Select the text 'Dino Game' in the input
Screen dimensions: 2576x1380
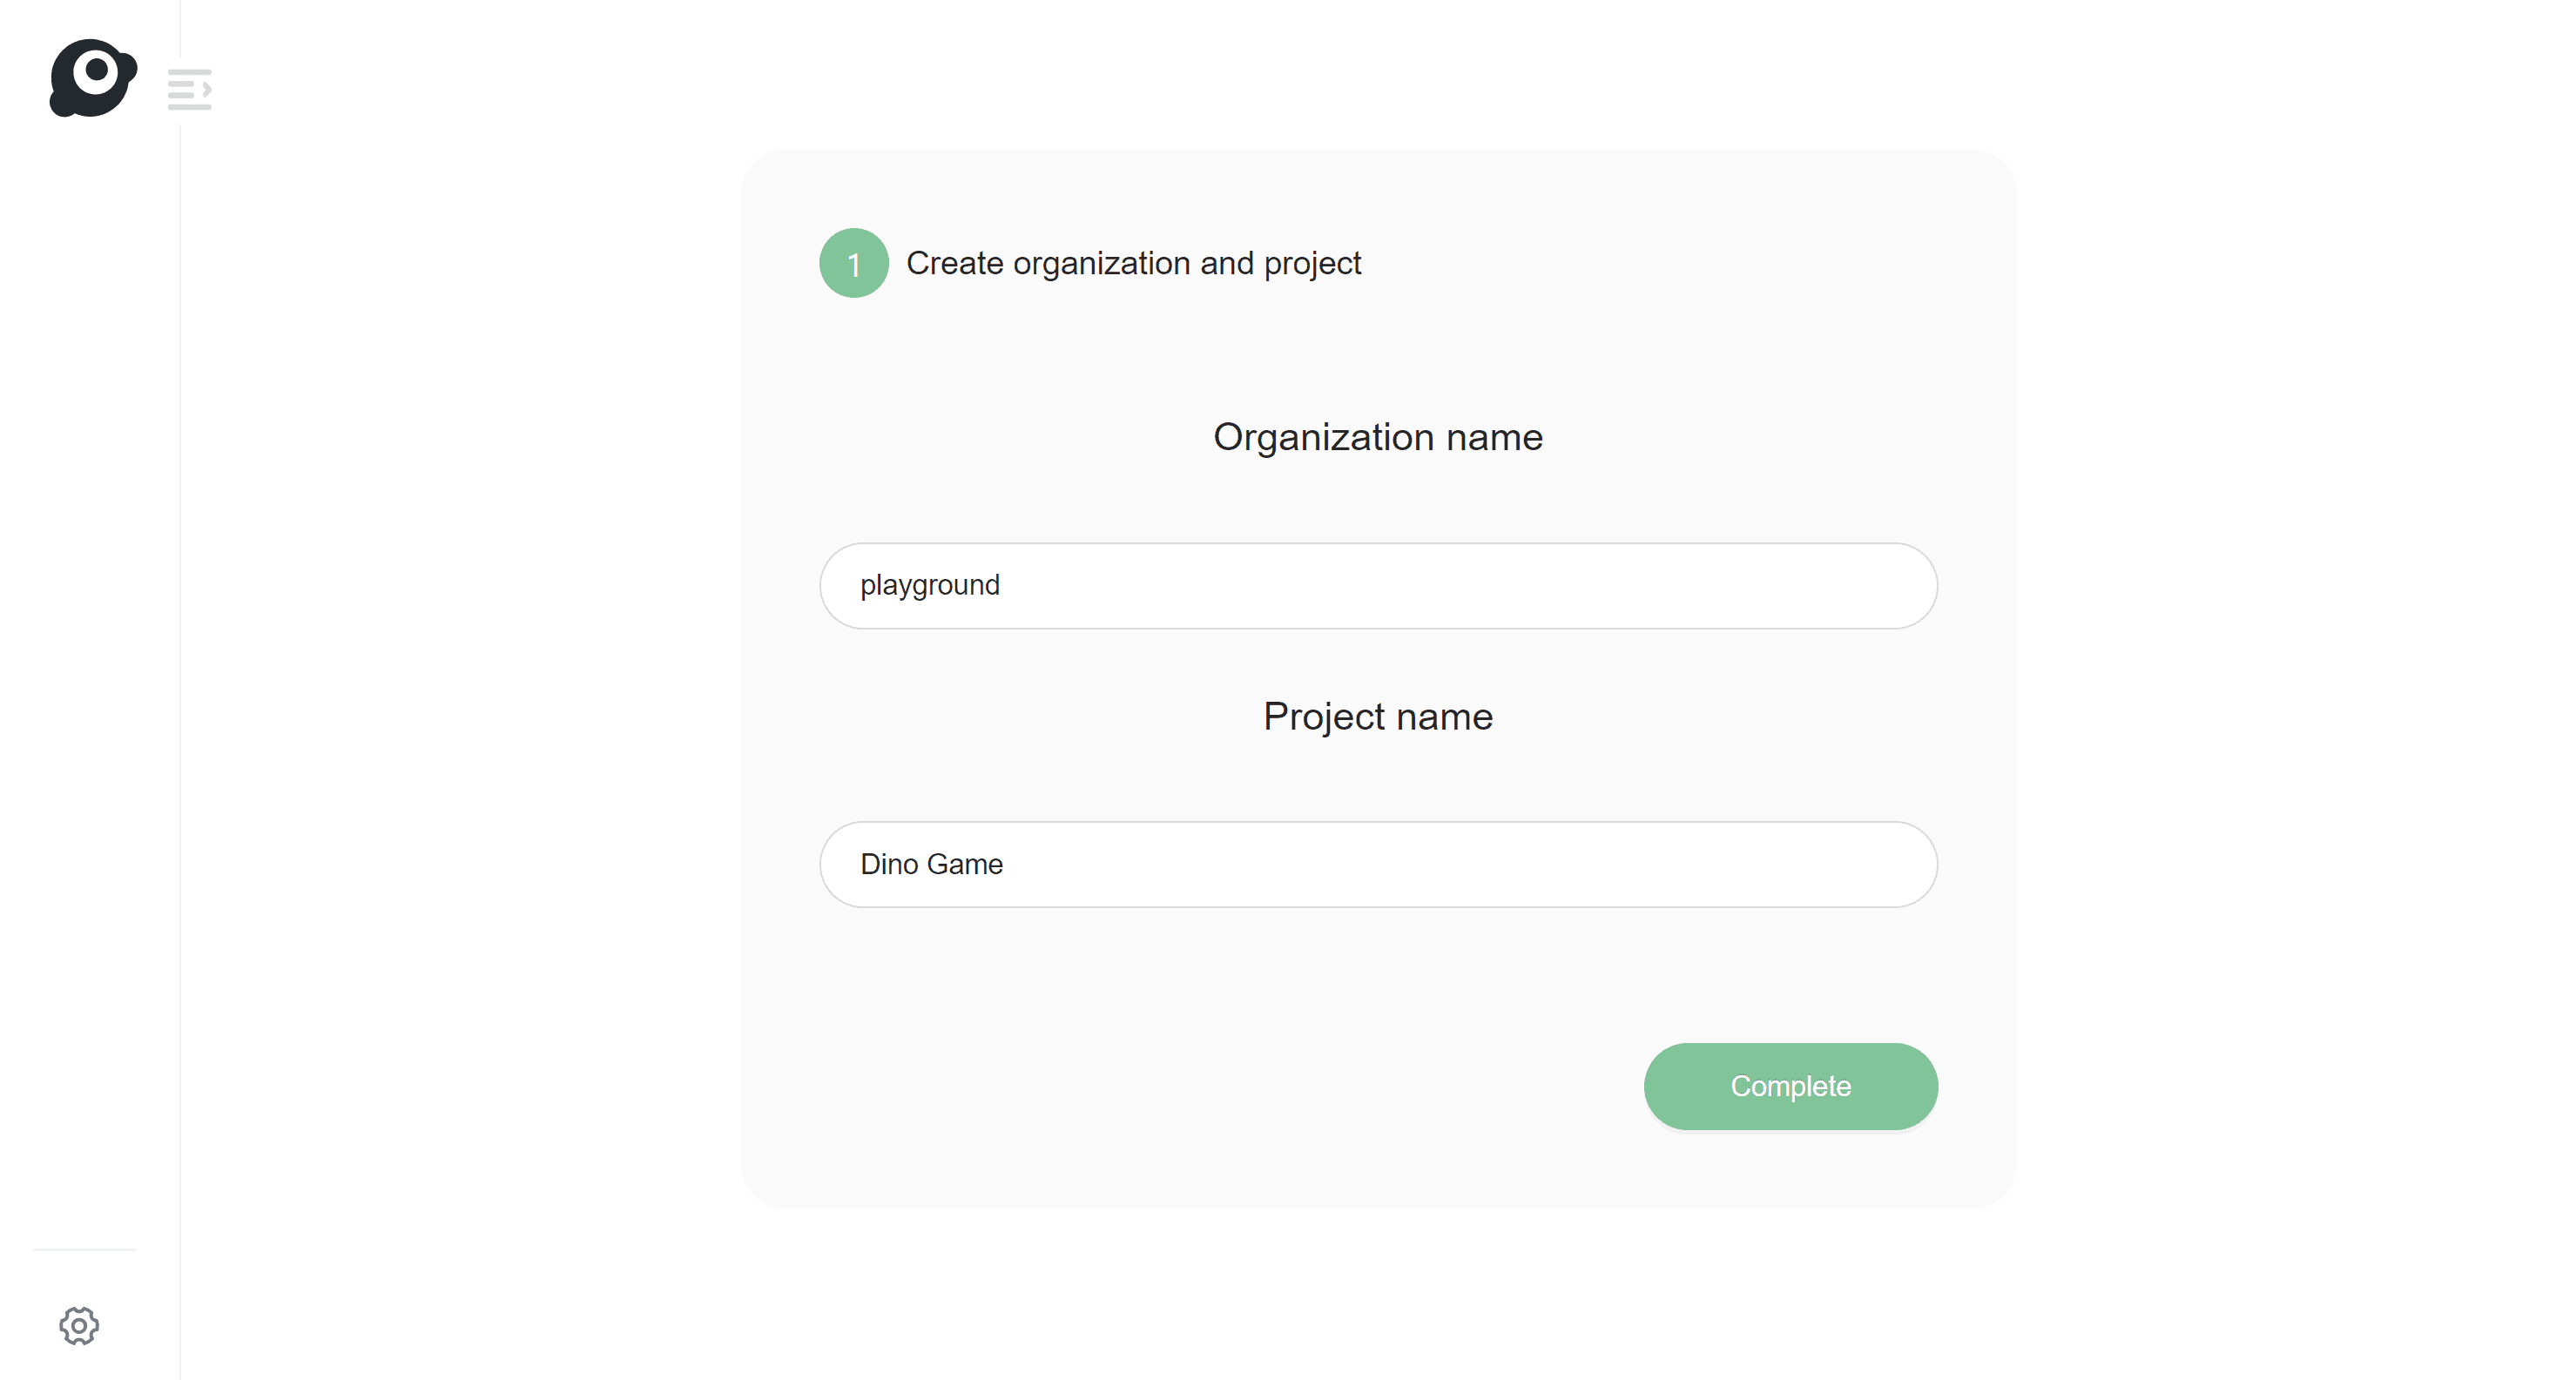(x=931, y=864)
